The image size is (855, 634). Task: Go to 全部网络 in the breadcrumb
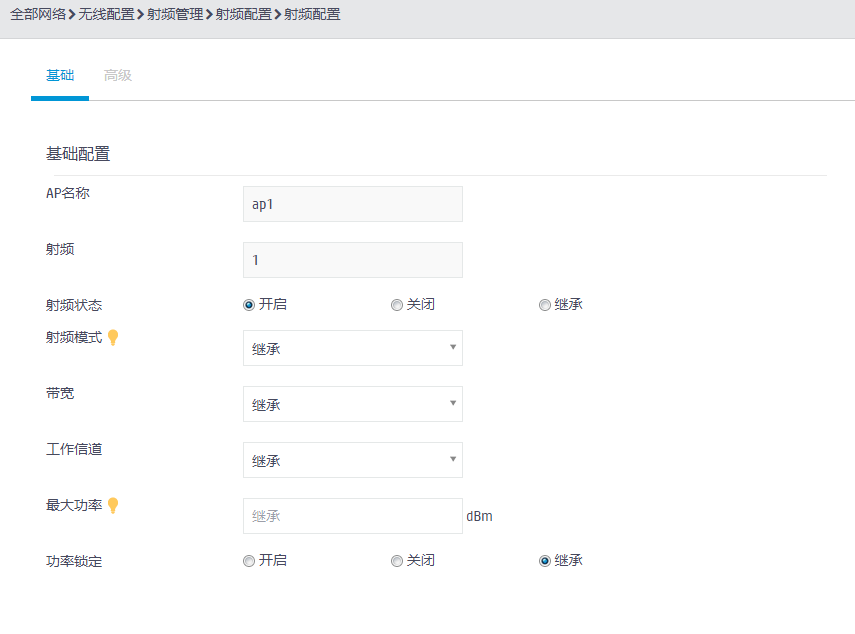click(x=38, y=15)
